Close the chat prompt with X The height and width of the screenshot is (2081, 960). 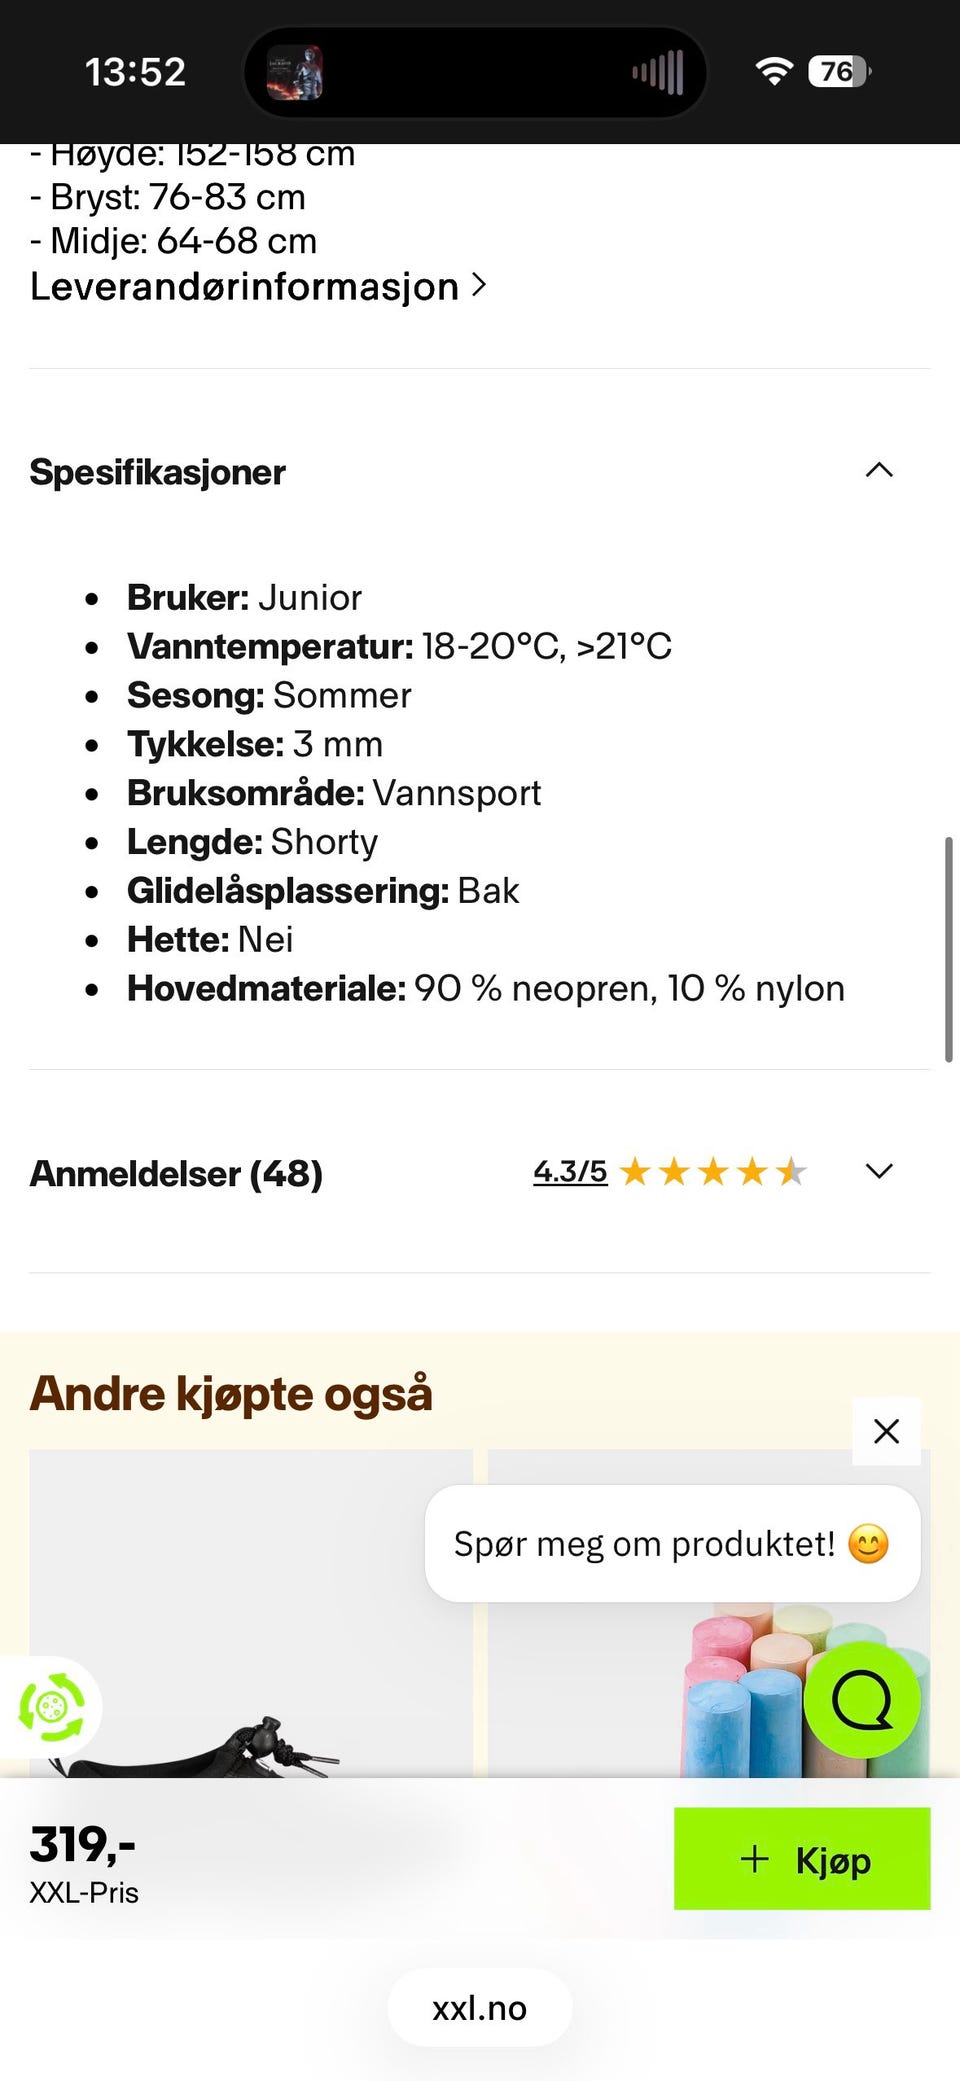[886, 1431]
